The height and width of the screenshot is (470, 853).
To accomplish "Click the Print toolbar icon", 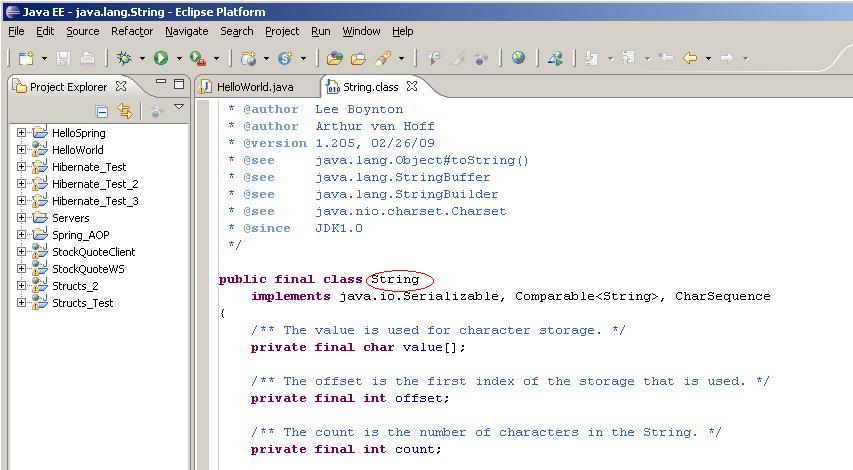I will tap(87, 58).
